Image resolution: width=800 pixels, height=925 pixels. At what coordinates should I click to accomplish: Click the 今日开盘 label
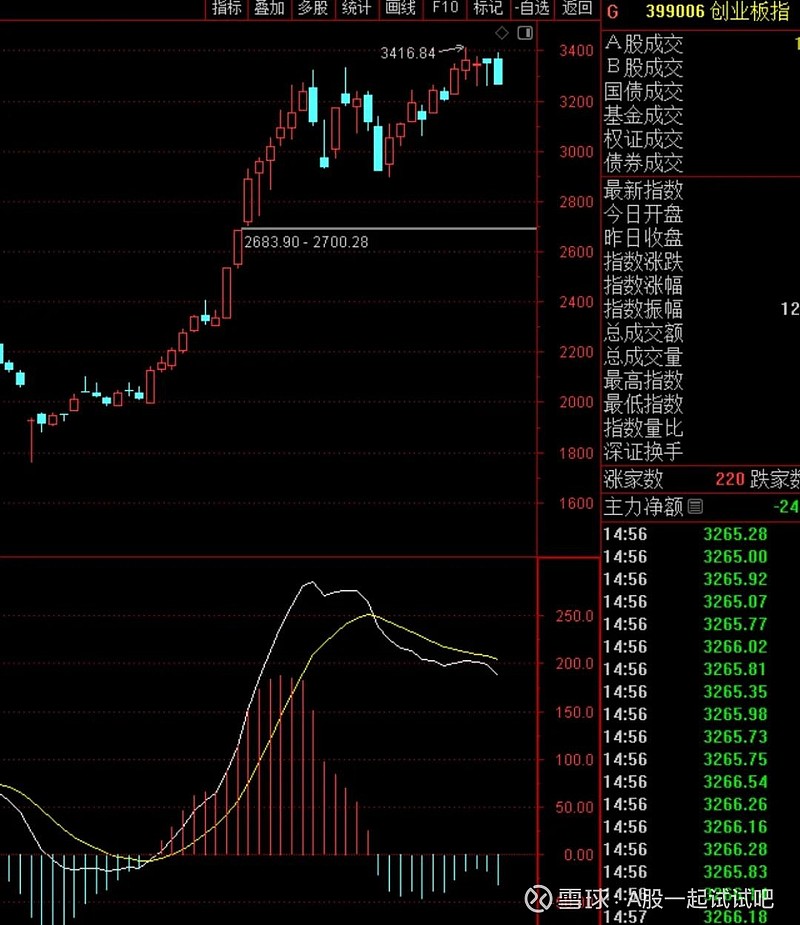[643, 214]
